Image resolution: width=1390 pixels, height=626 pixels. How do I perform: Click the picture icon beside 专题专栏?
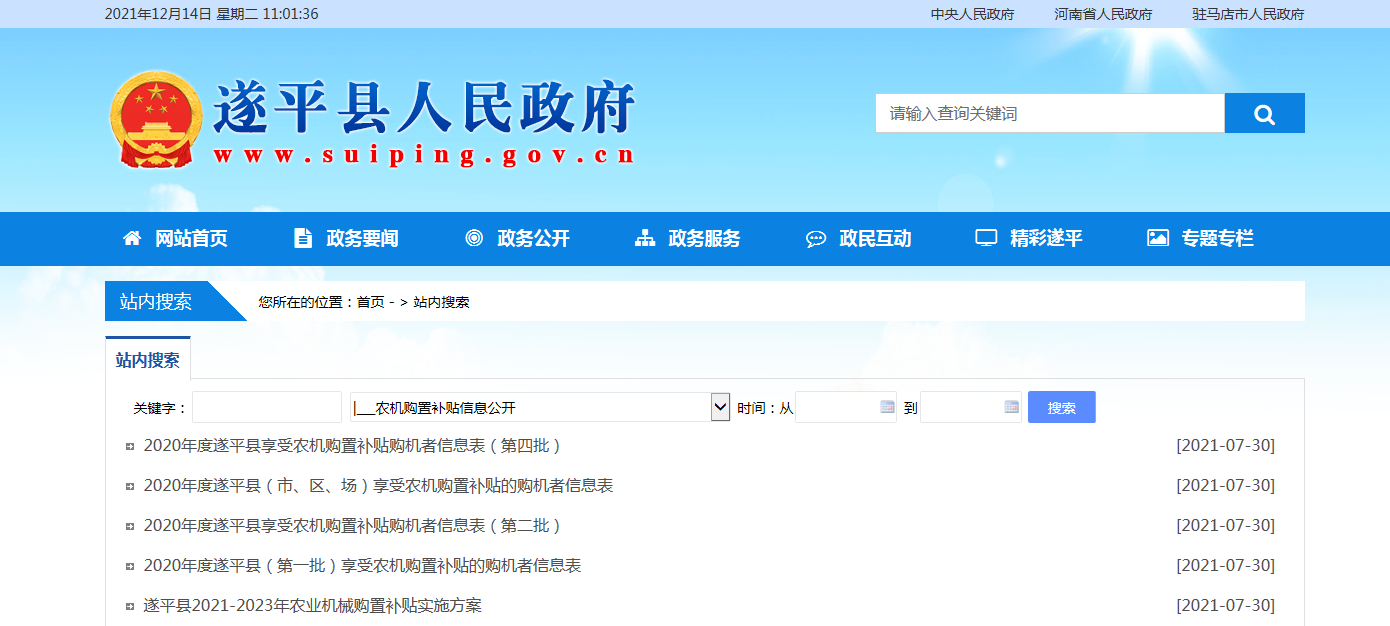pos(1158,238)
